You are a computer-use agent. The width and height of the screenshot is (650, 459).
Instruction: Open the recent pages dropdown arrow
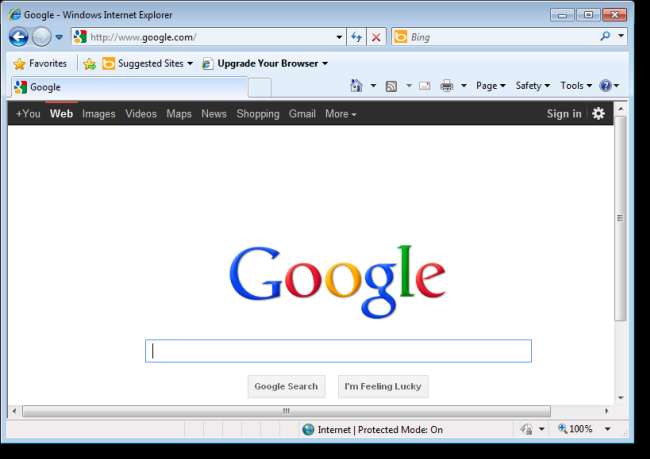coord(59,37)
